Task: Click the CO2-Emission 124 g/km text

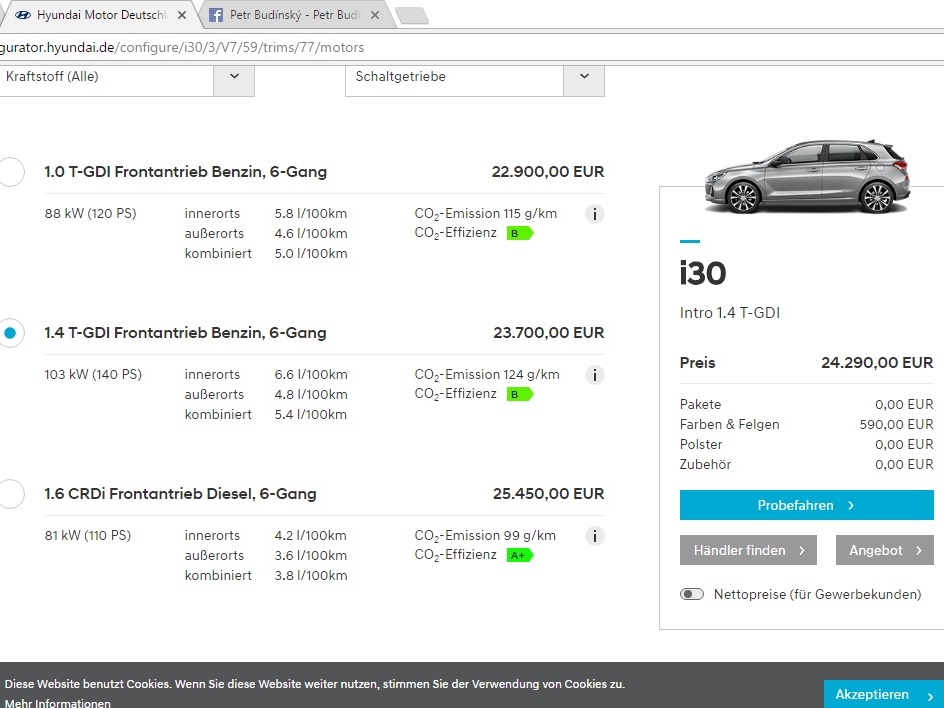Action: click(487, 374)
